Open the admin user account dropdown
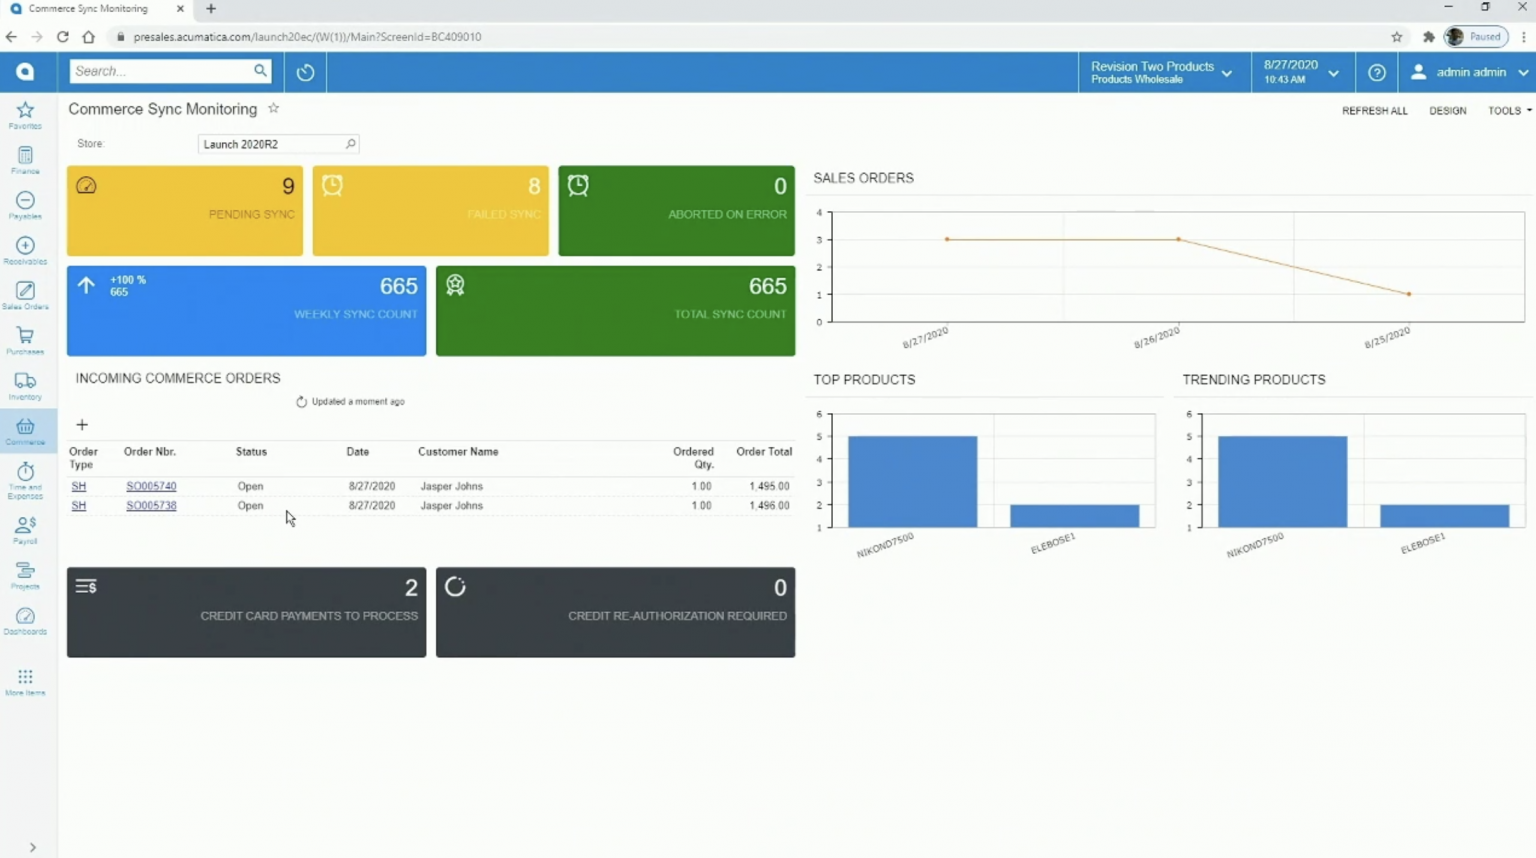The height and width of the screenshot is (858, 1536). coord(1468,71)
